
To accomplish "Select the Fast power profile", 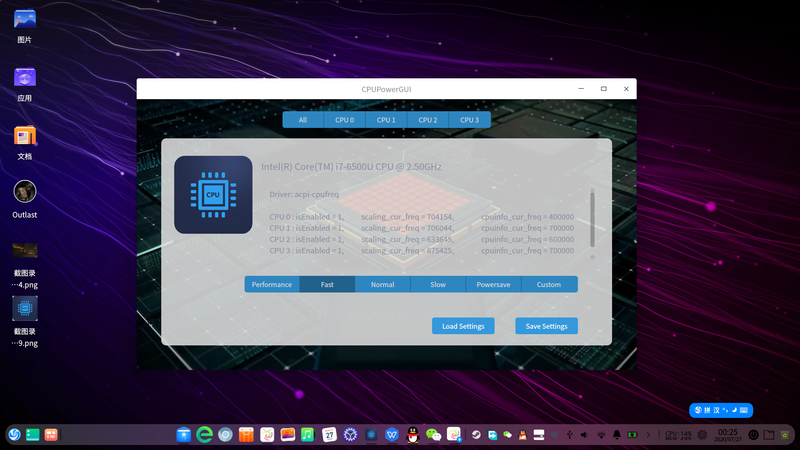I will pos(327,284).
